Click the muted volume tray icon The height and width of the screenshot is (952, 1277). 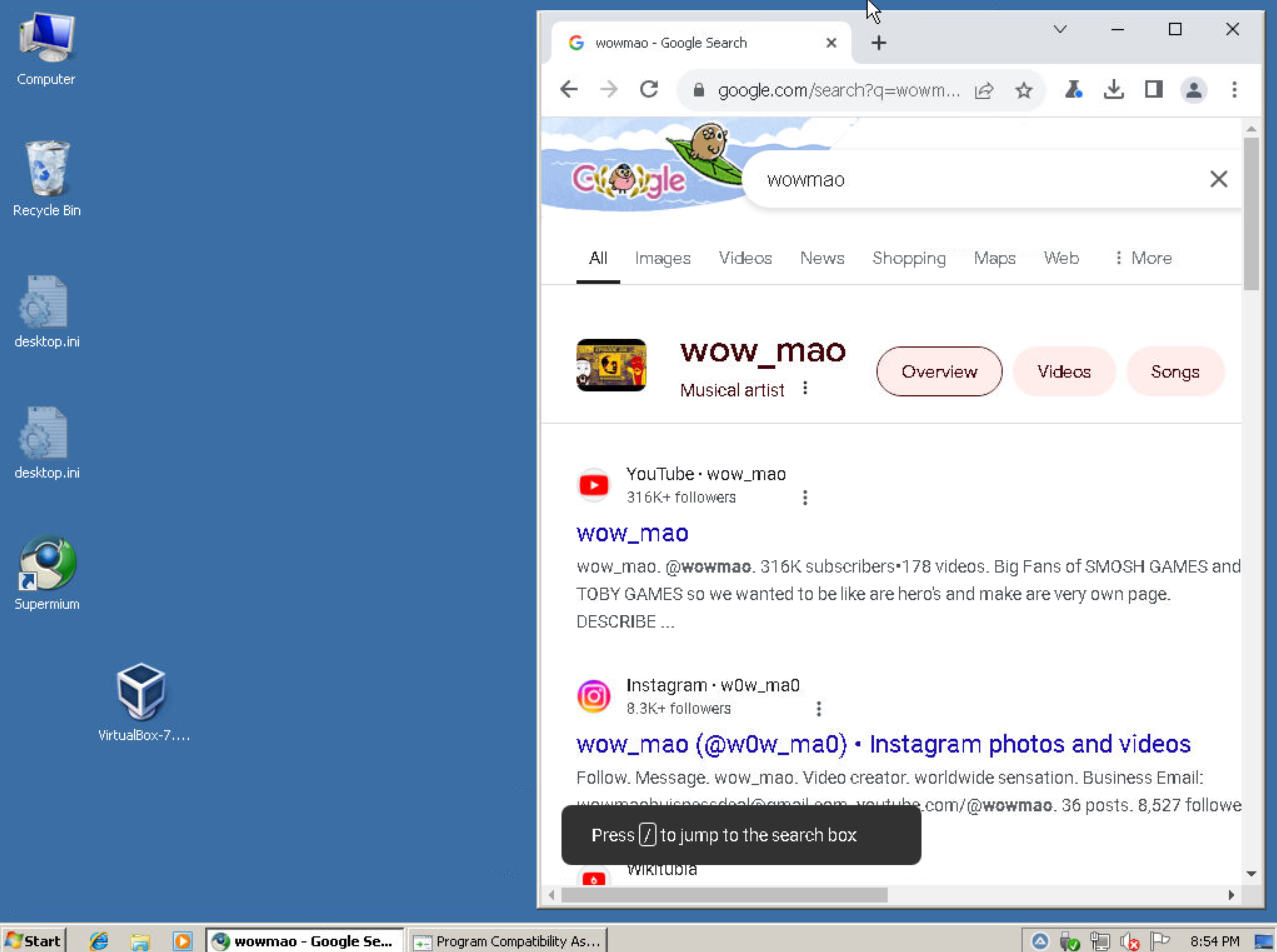coord(1131,941)
